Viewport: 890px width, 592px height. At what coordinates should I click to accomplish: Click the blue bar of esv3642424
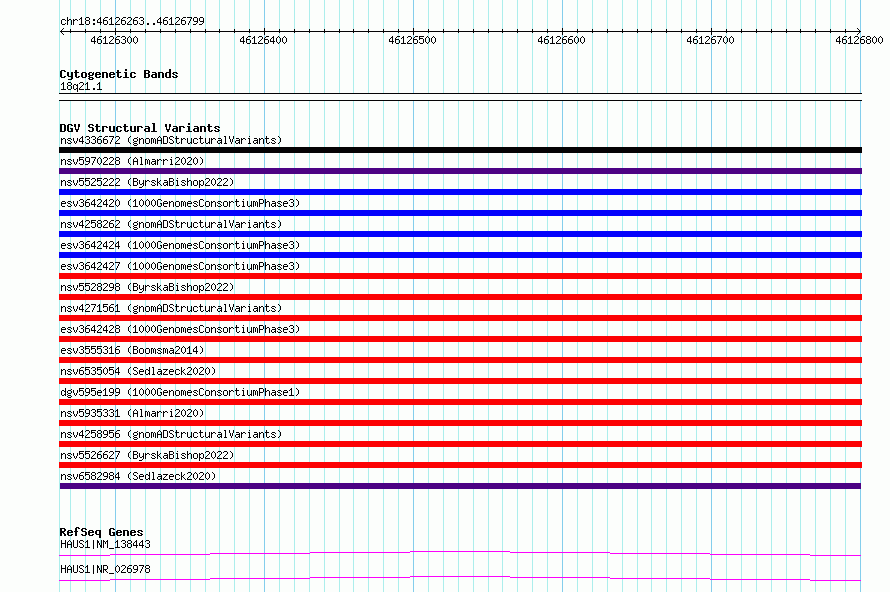pyautogui.click(x=460, y=255)
